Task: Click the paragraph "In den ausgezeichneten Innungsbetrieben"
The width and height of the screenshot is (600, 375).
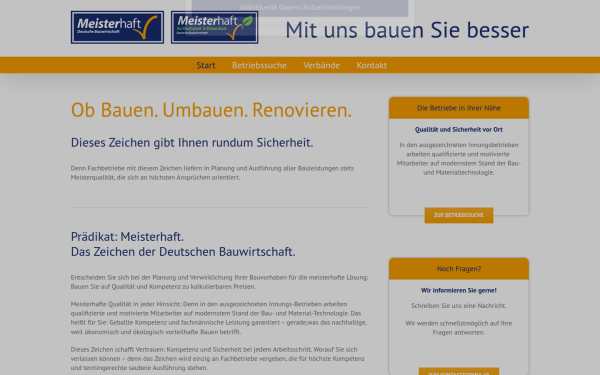Action: click(459, 159)
